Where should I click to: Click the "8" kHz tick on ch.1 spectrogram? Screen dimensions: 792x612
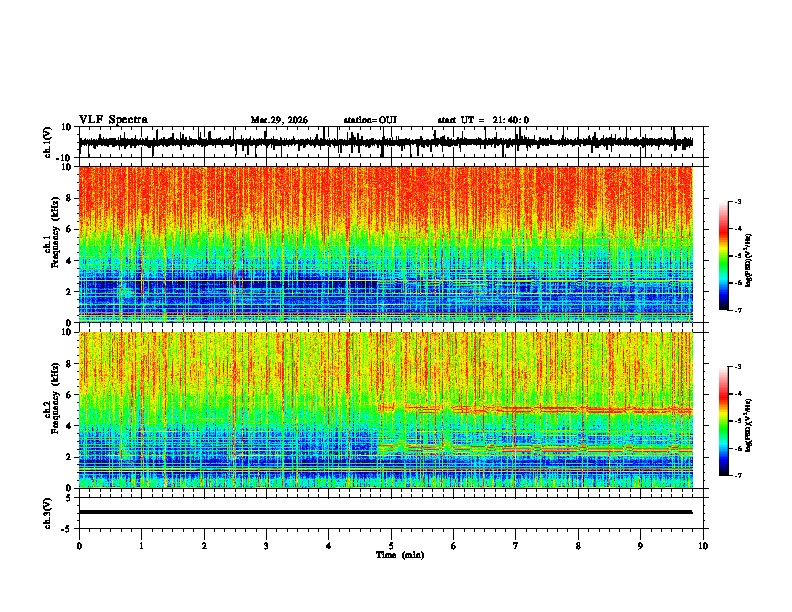click(70, 198)
